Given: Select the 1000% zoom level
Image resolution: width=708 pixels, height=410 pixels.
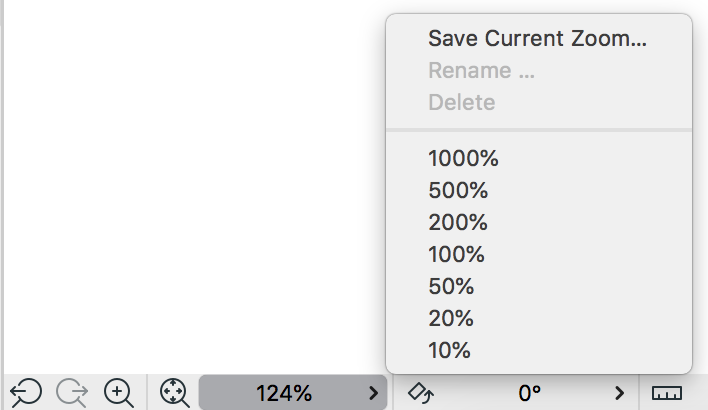Looking at the screenshot, I should pyautogui.click(x=463, y=158).
